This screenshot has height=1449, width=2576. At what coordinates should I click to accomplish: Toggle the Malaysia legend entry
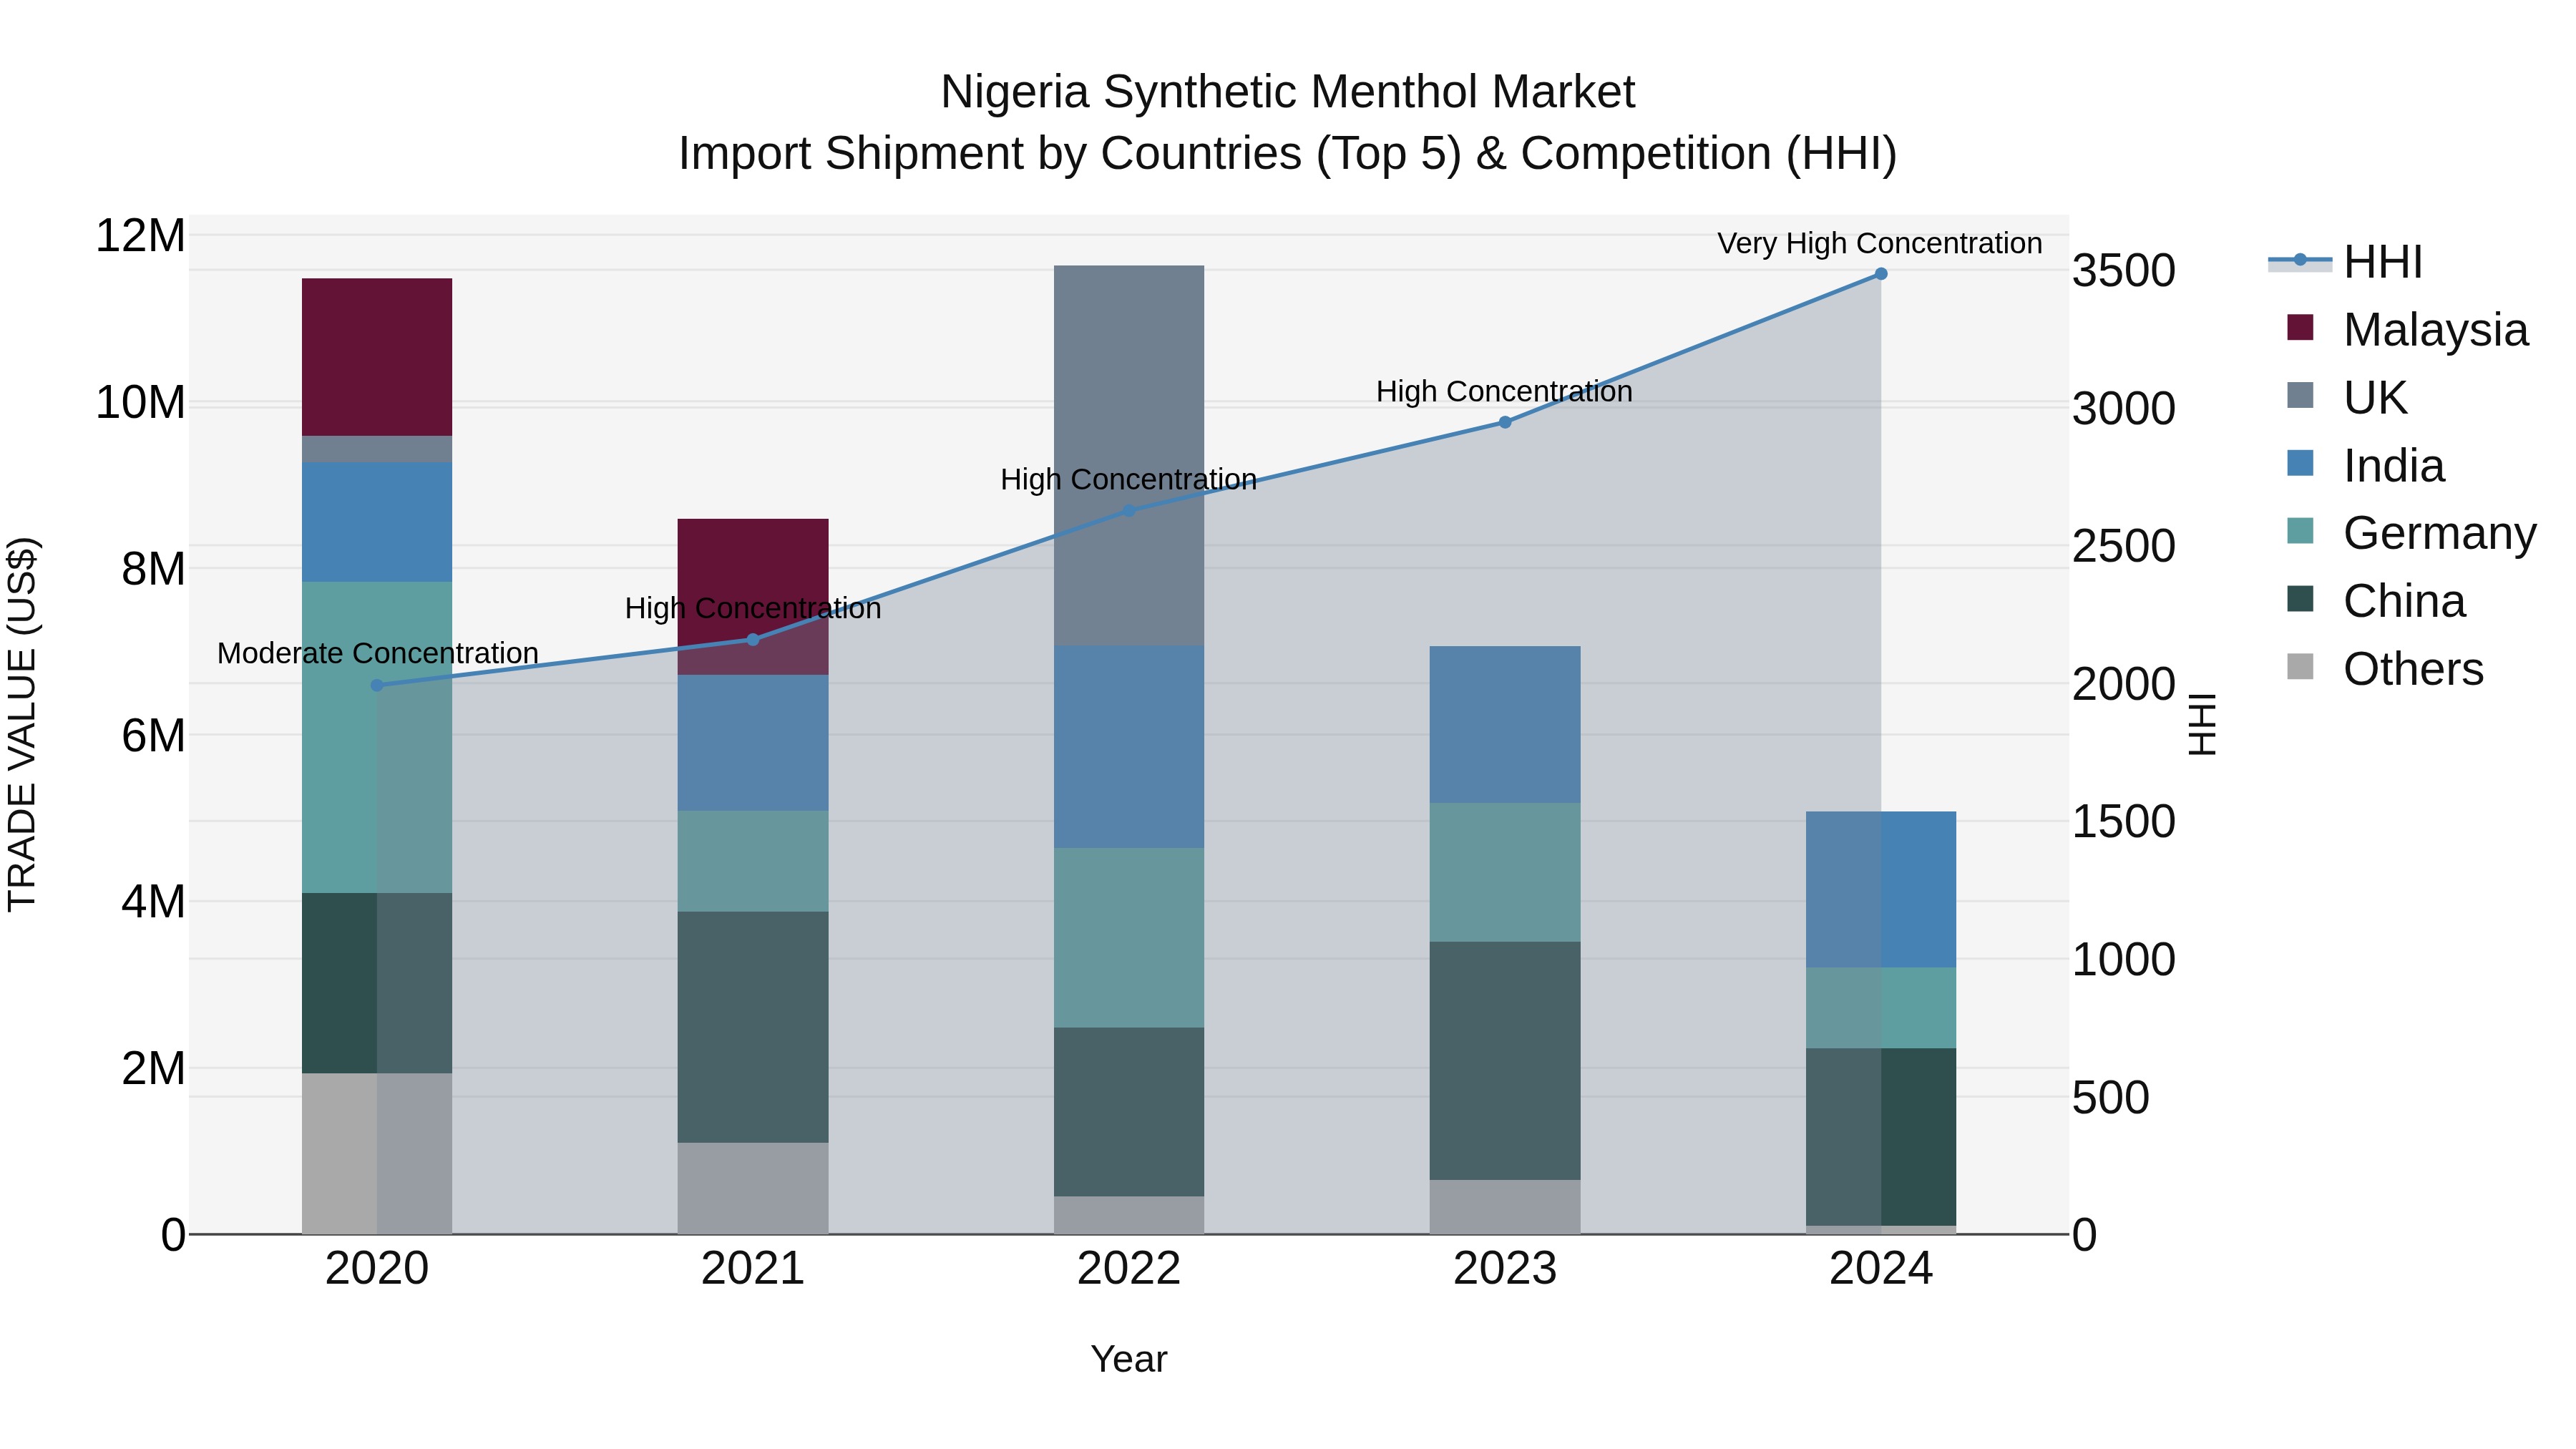[x=2407, y=330]
